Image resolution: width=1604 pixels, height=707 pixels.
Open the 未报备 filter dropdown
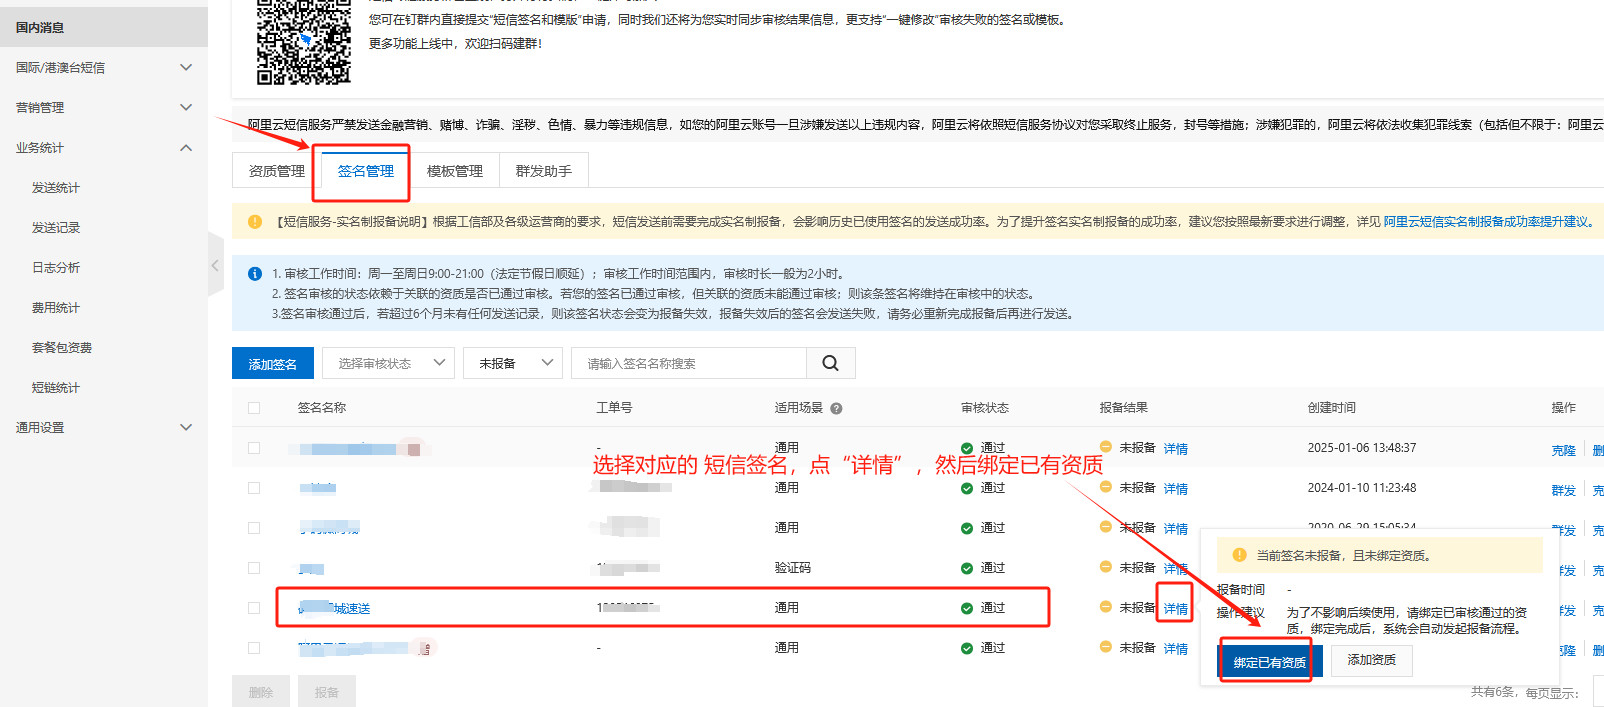513,363
